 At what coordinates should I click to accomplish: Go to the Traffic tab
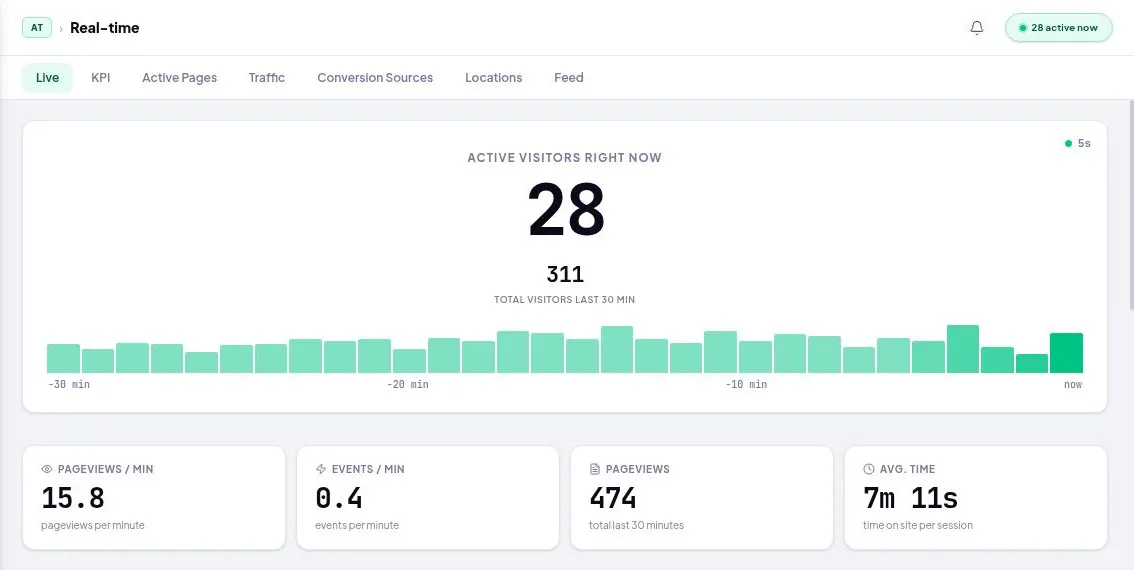(x=267, y=77)
